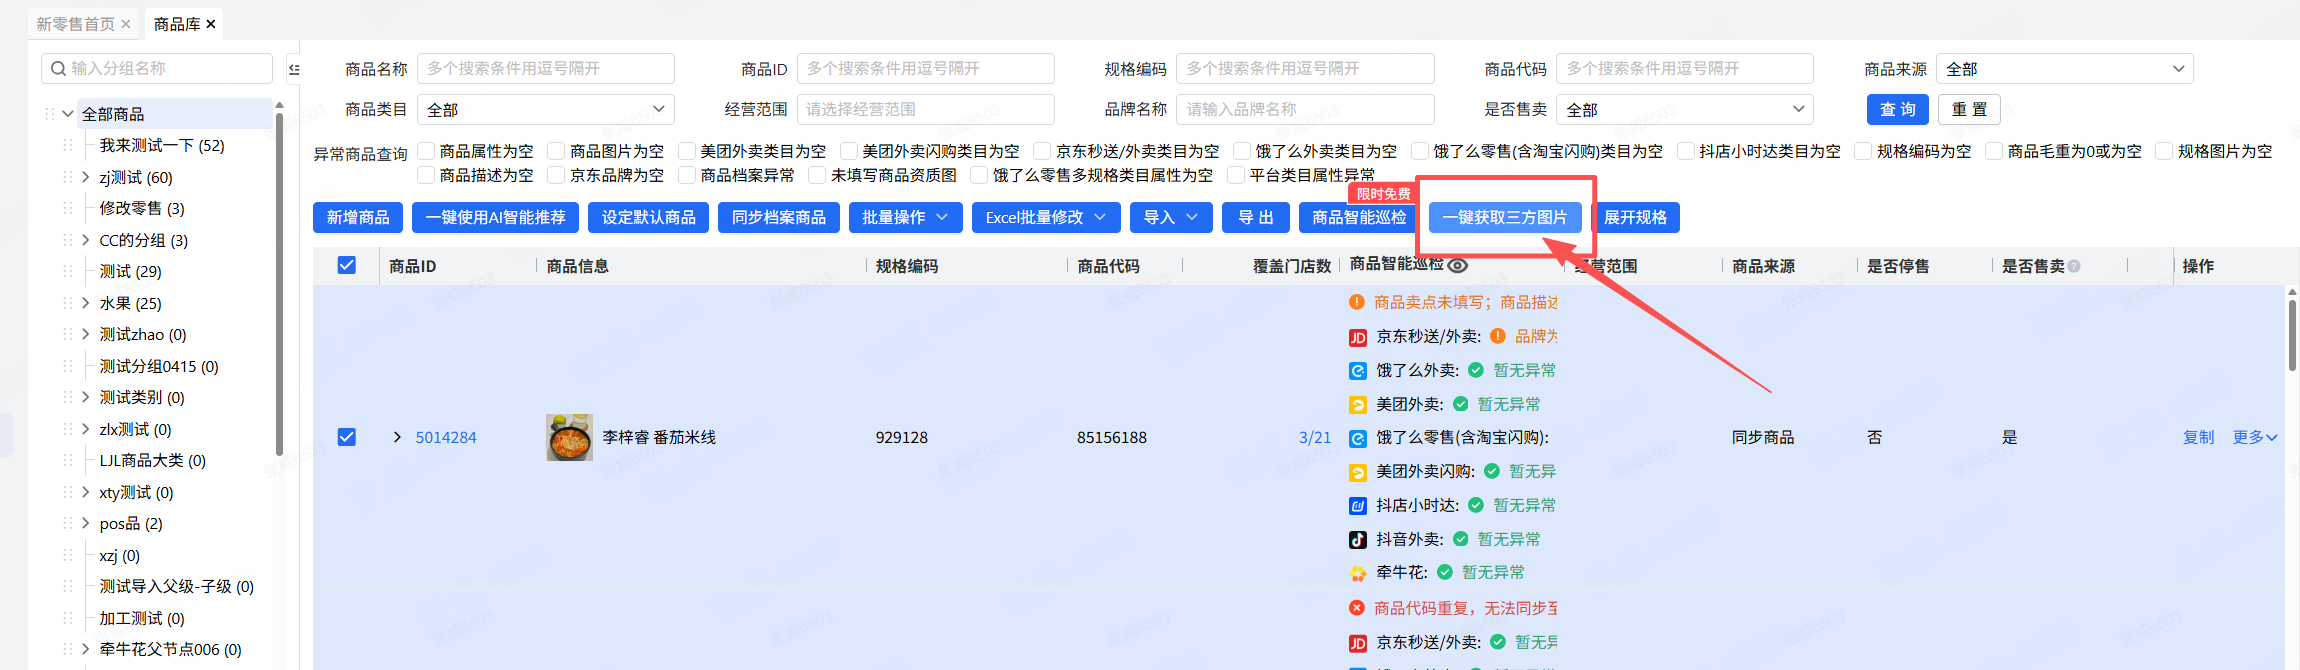Click the 牵牛花 flower icon
The image size is (2300, 670).
(x=1358, y=573)
